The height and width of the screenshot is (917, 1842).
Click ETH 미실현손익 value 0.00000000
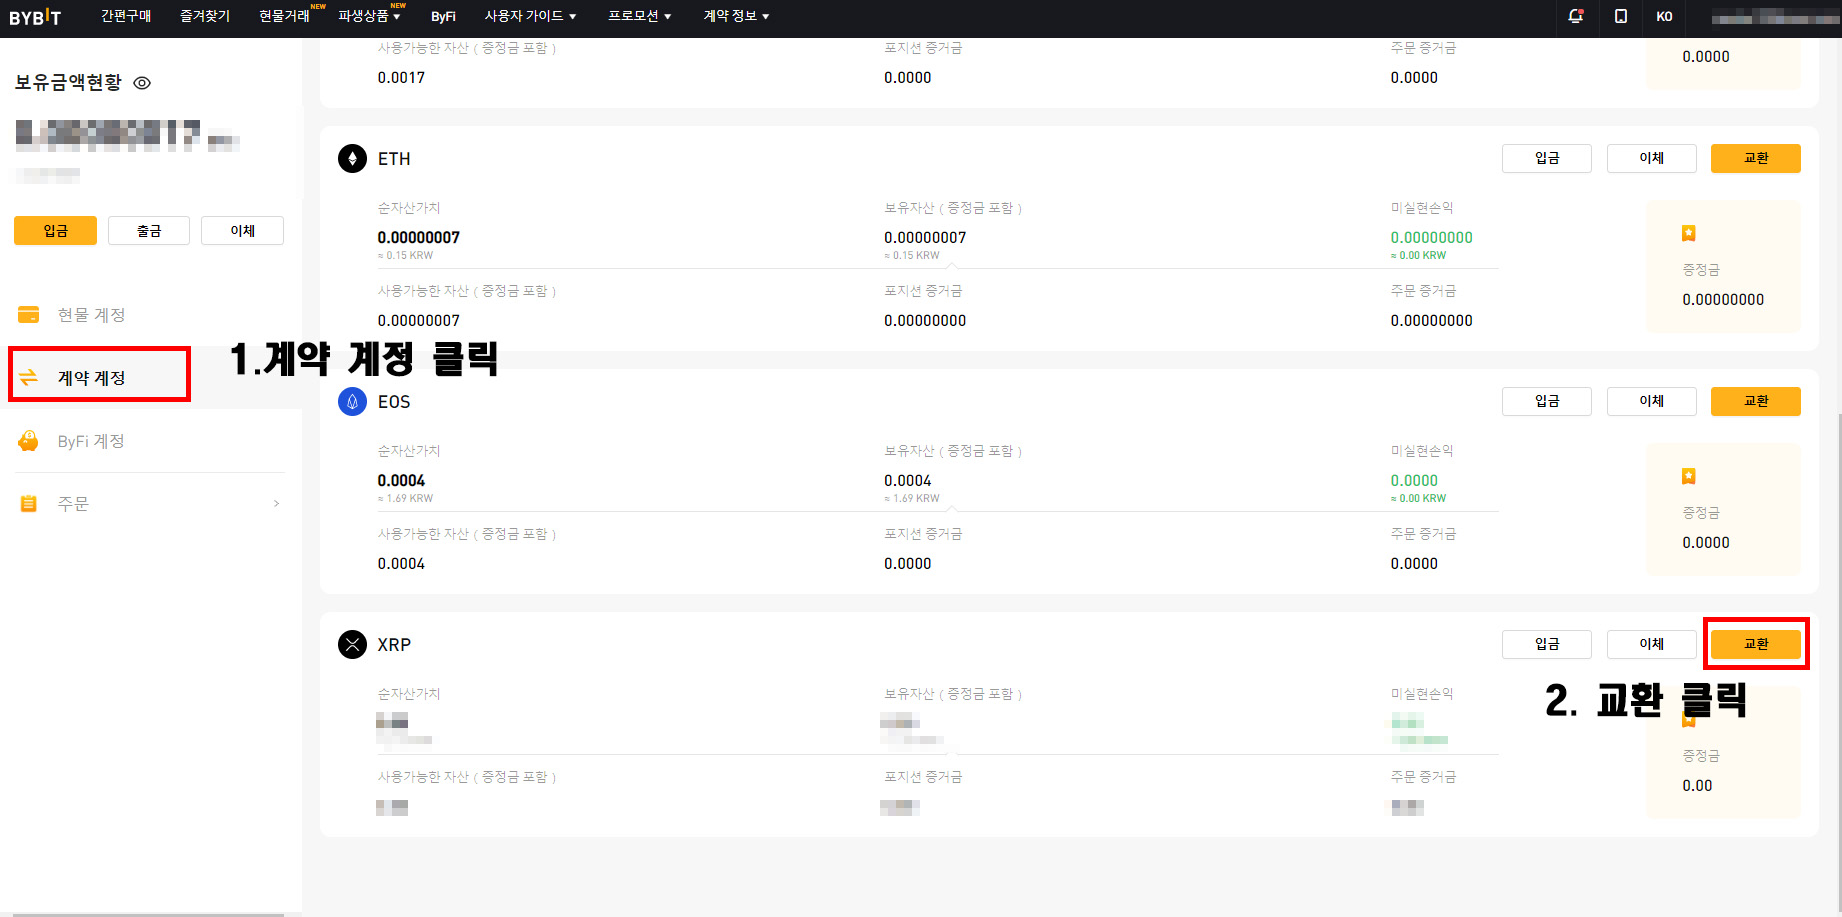(x=1431, y=238)
